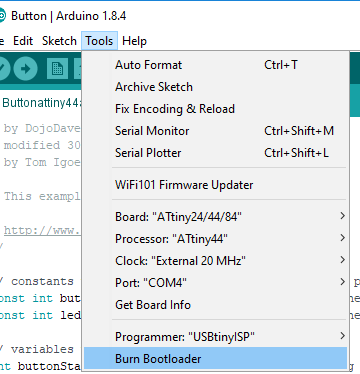Image resolution: width=360 pixels, height=374 pixels.
Task: Switch to the Buttonattiny44 sketch tab
Action: 41,103
